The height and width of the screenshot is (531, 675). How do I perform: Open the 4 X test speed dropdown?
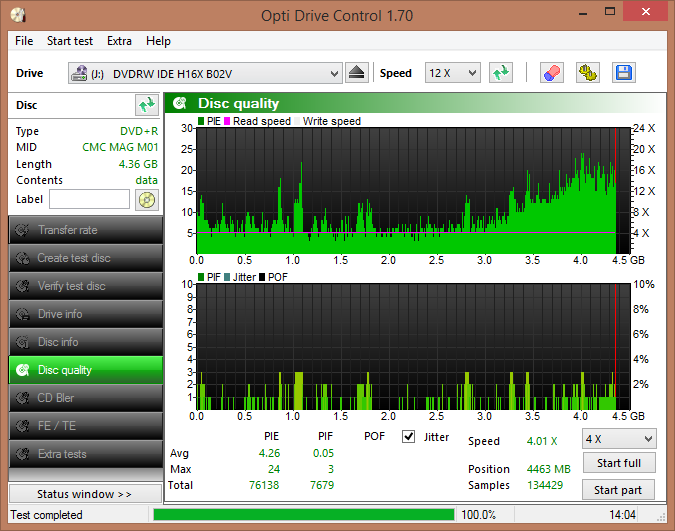(619, 439)
